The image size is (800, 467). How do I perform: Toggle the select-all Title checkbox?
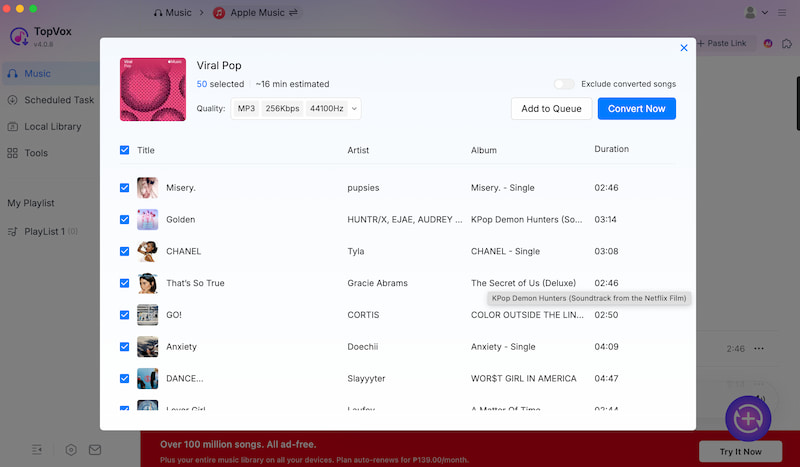124,150
